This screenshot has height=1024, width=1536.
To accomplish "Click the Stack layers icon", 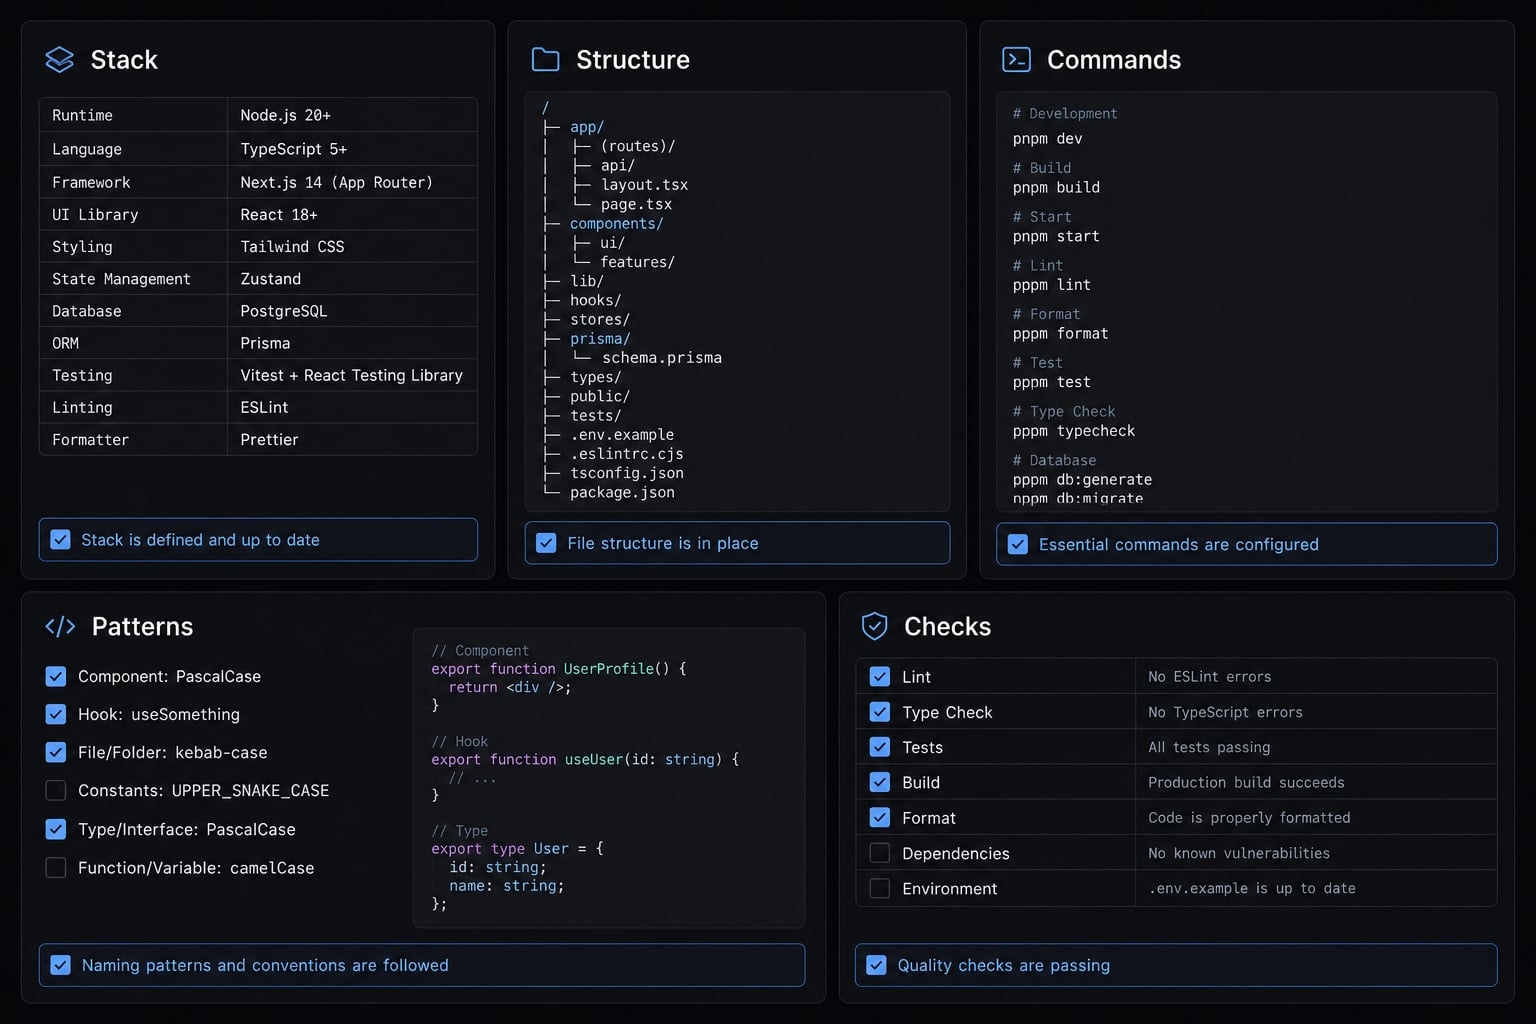I will [x=60, y=60].
